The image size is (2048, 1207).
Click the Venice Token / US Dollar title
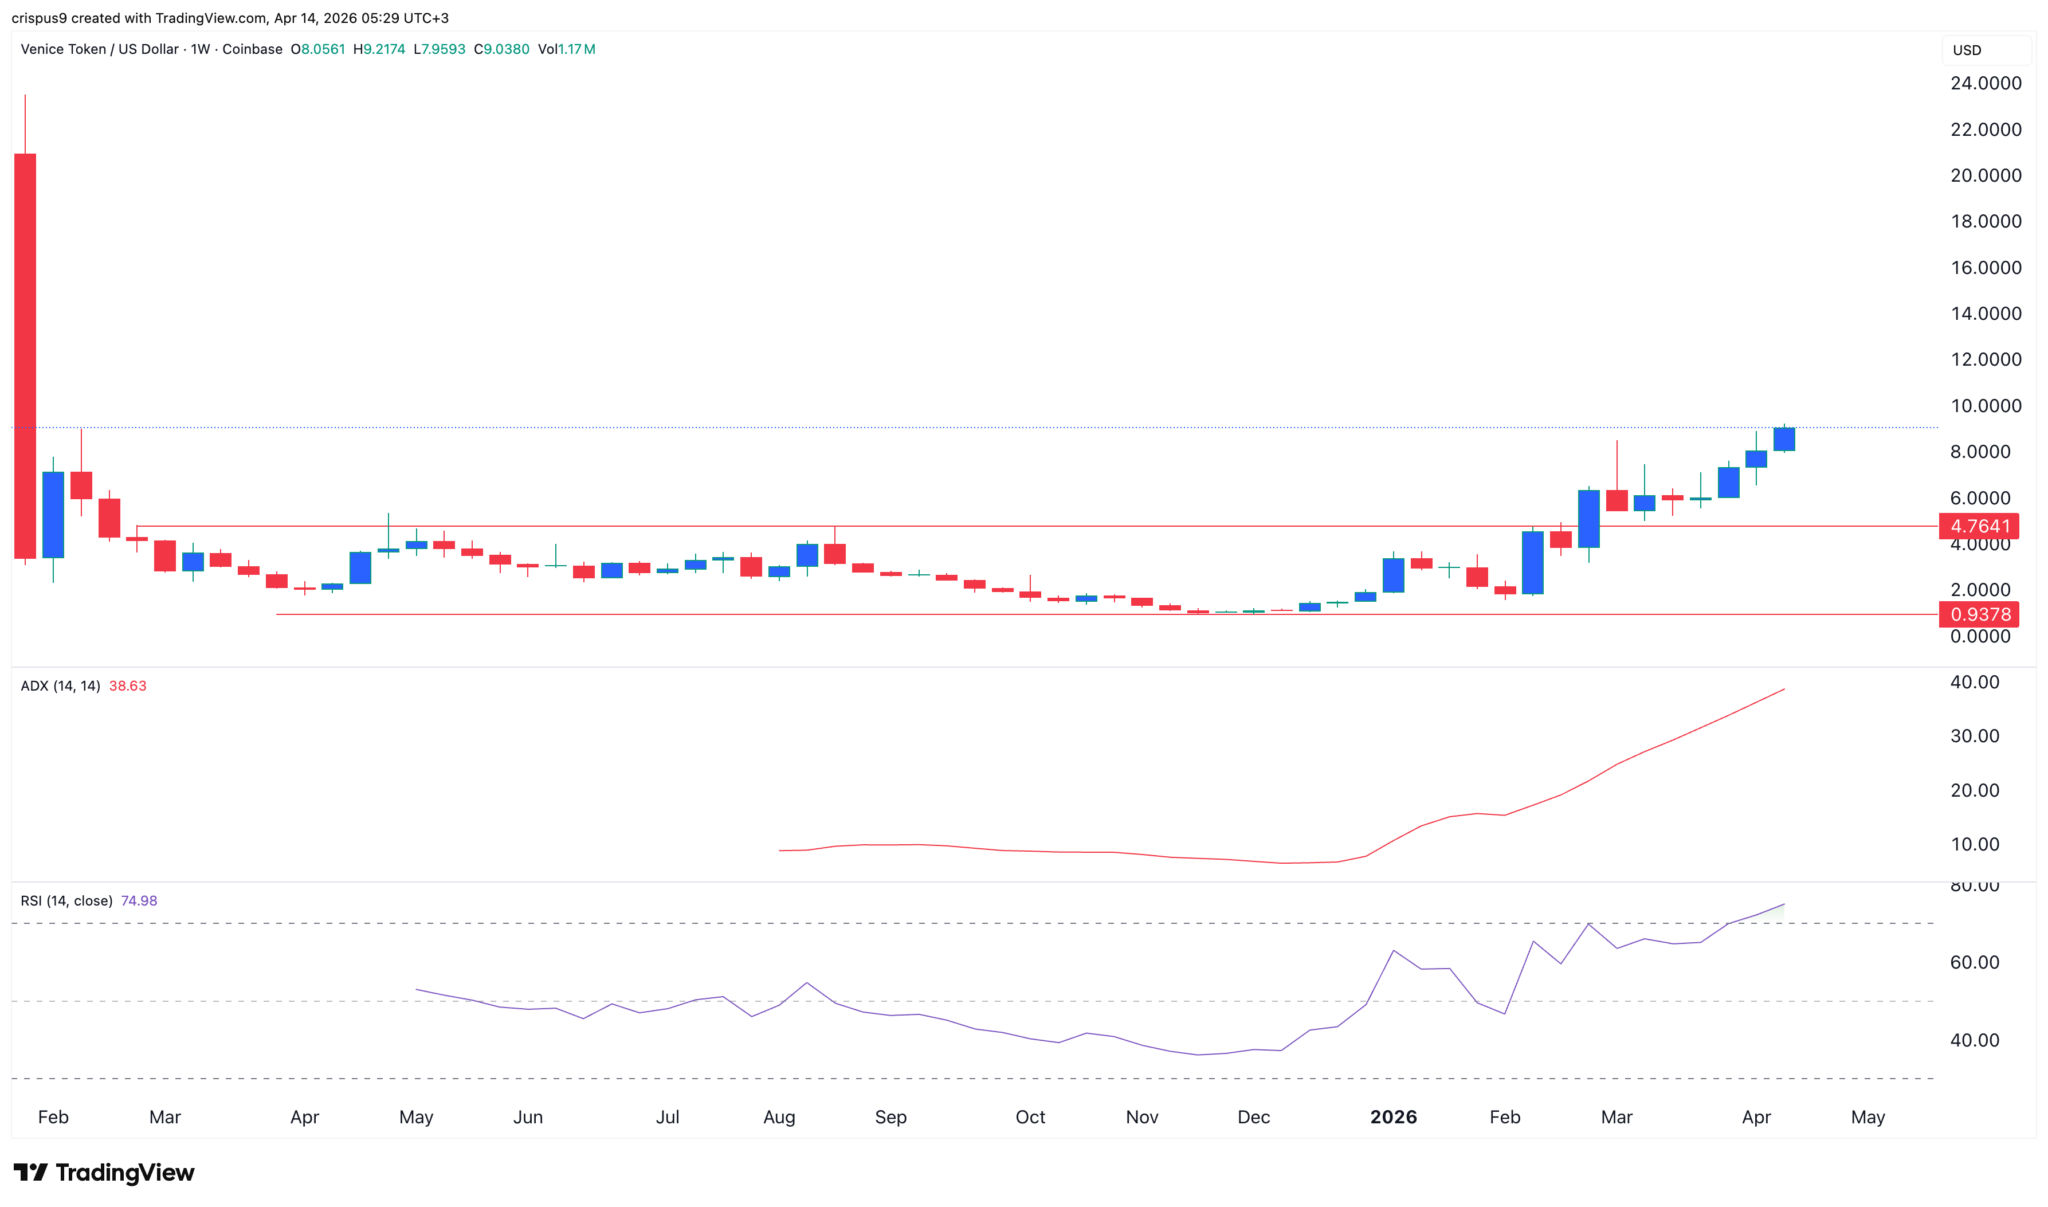coord(99,49)
